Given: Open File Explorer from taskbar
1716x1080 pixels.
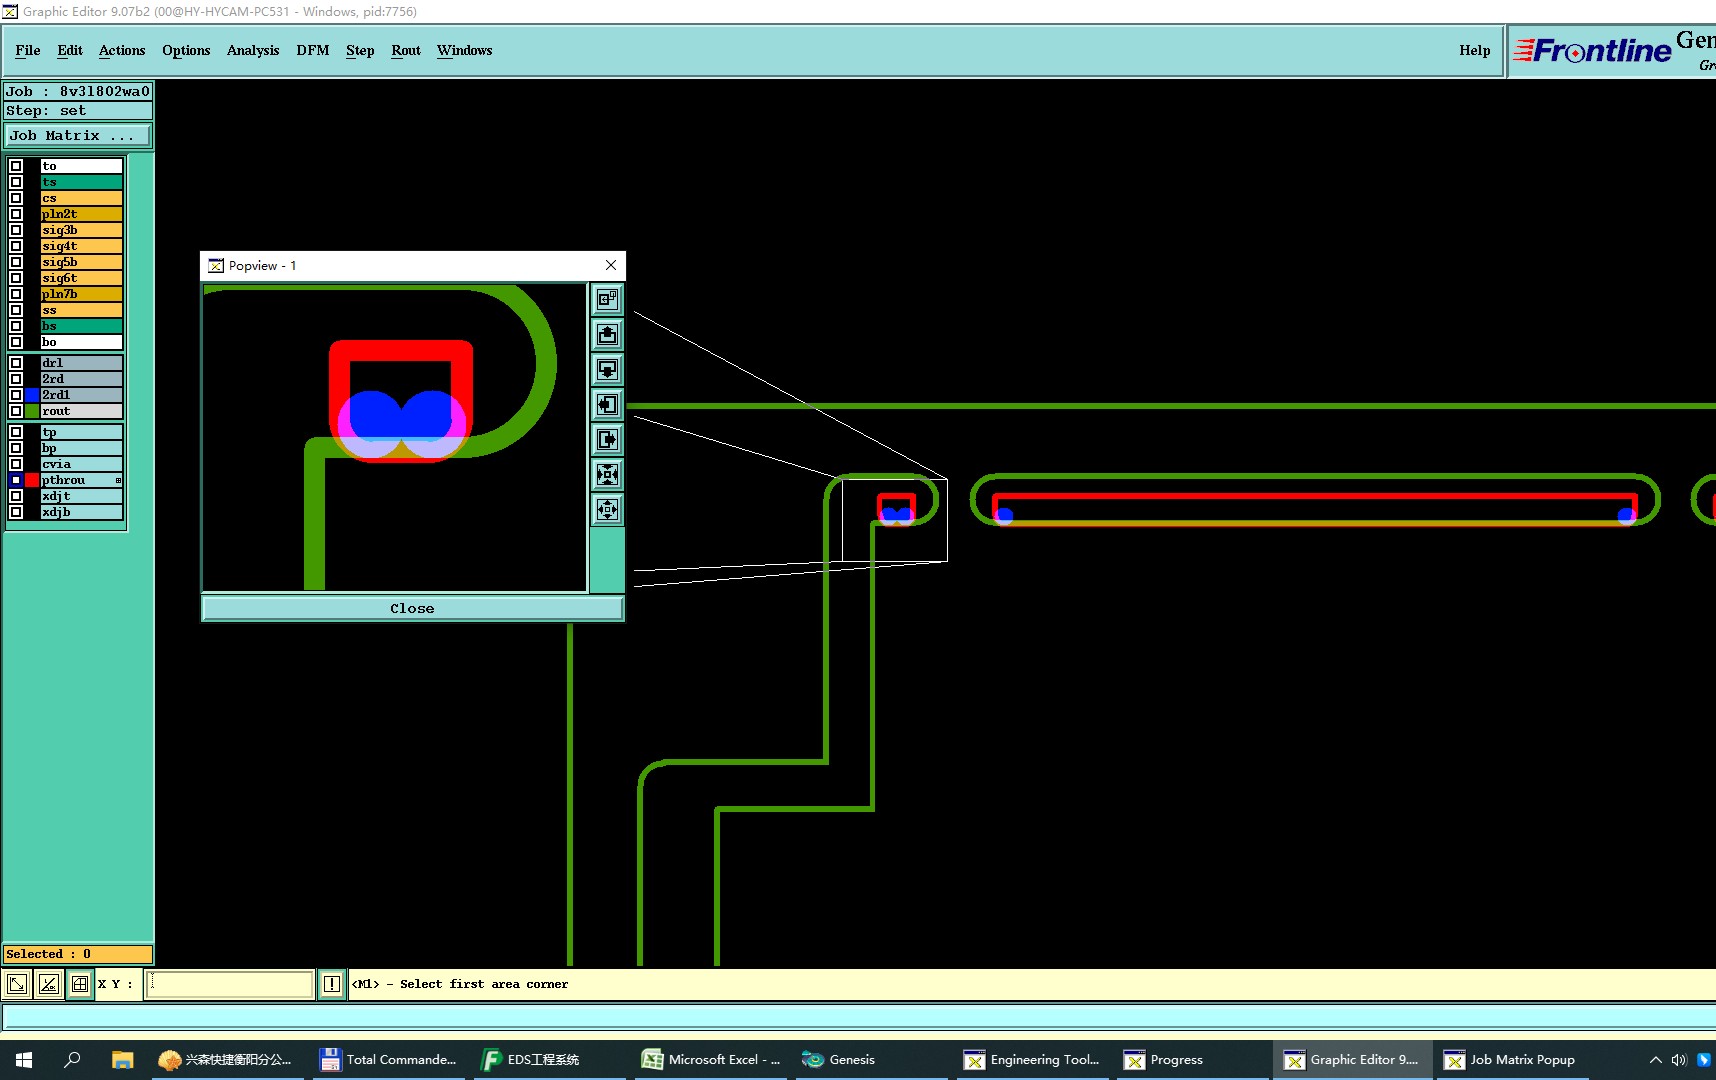Looking at the screenshot, I should pyautogui.click(x=122, y=1060).
